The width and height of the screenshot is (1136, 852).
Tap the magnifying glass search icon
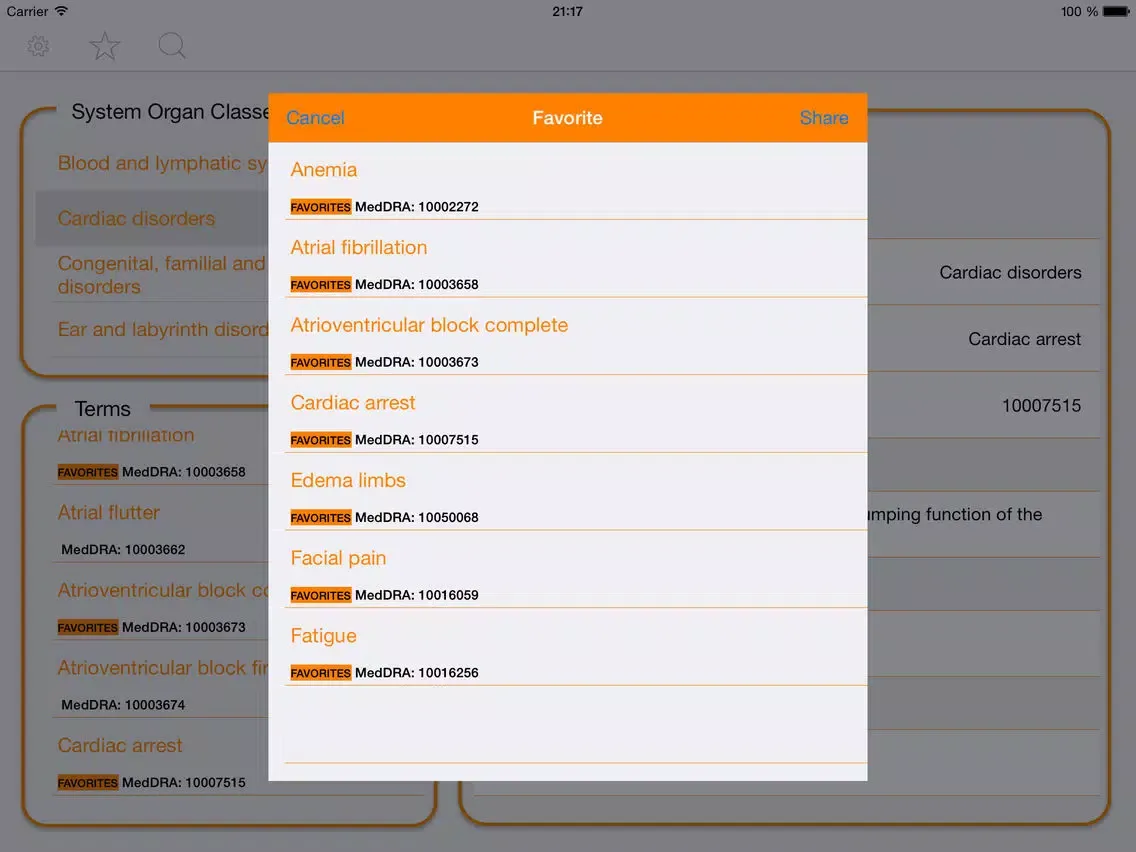pyautogui.click(x=172, y=46)
